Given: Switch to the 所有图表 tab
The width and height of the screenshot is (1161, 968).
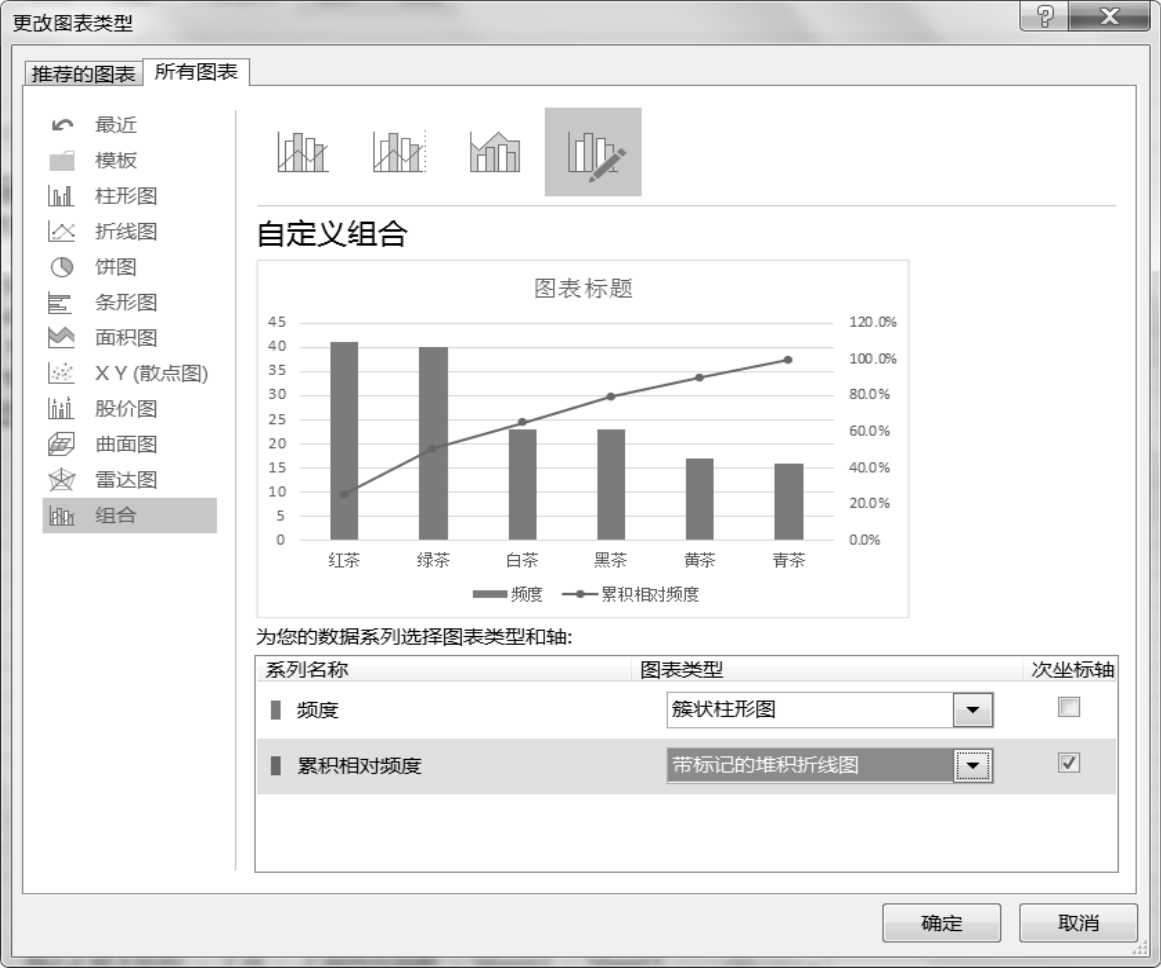Looking at the screenshot, I should [196, 73].
